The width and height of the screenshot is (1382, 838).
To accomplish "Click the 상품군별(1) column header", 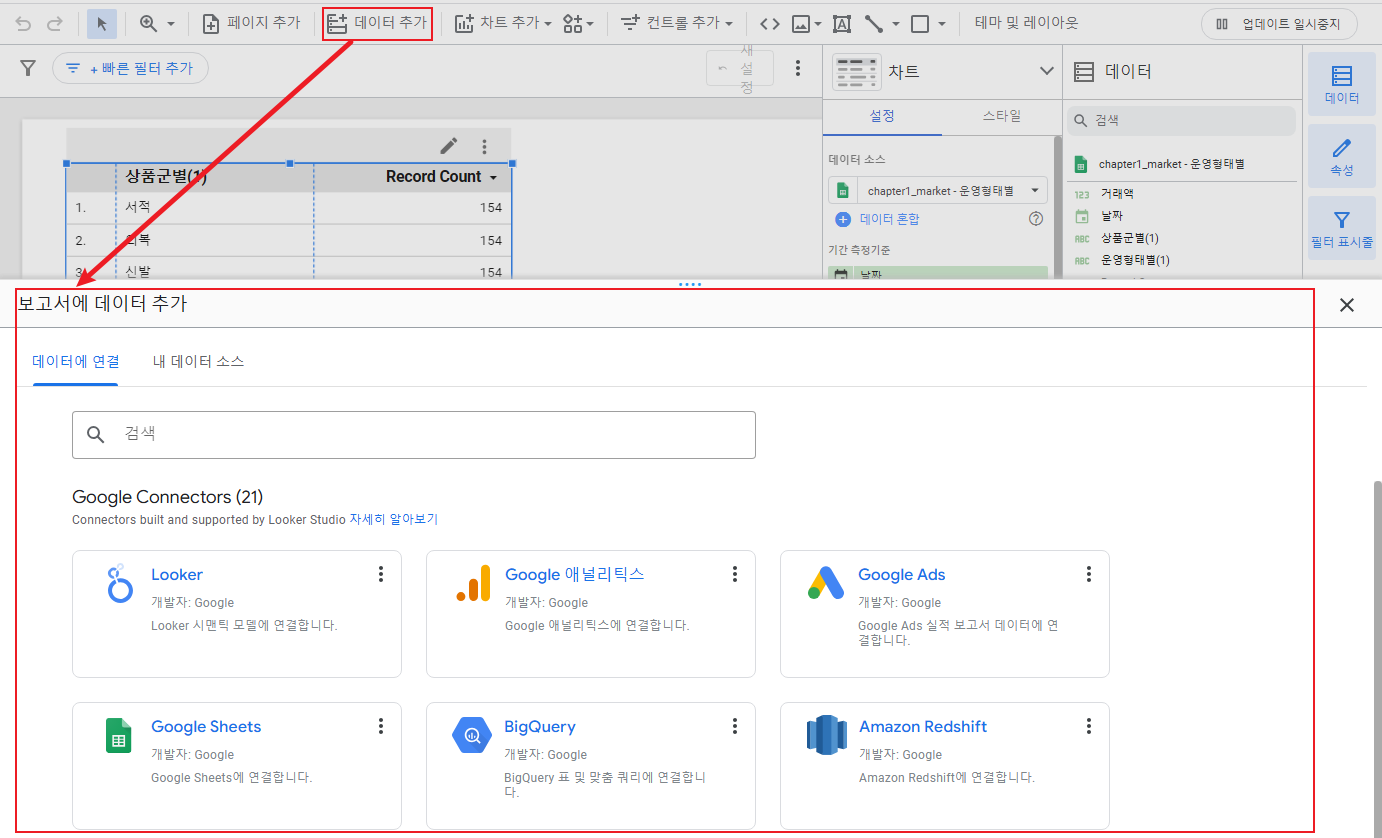I will tap(166, 177).
